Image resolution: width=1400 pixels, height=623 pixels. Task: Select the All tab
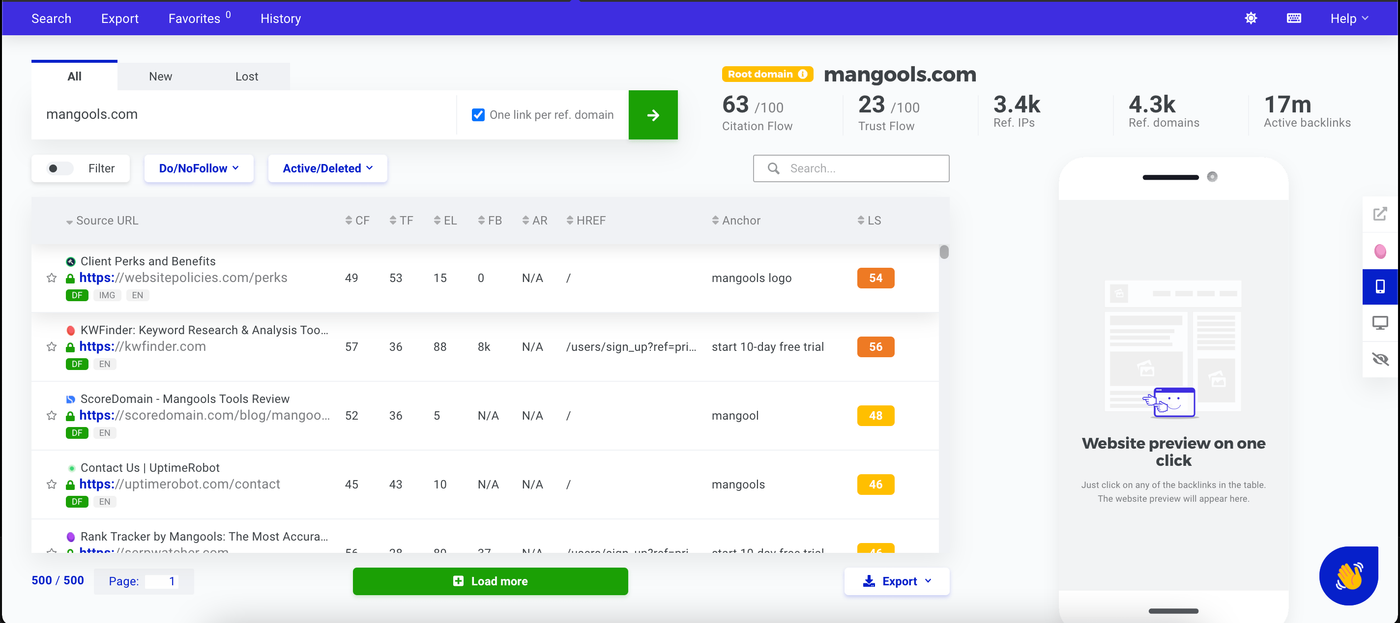[x=74, y=76]
